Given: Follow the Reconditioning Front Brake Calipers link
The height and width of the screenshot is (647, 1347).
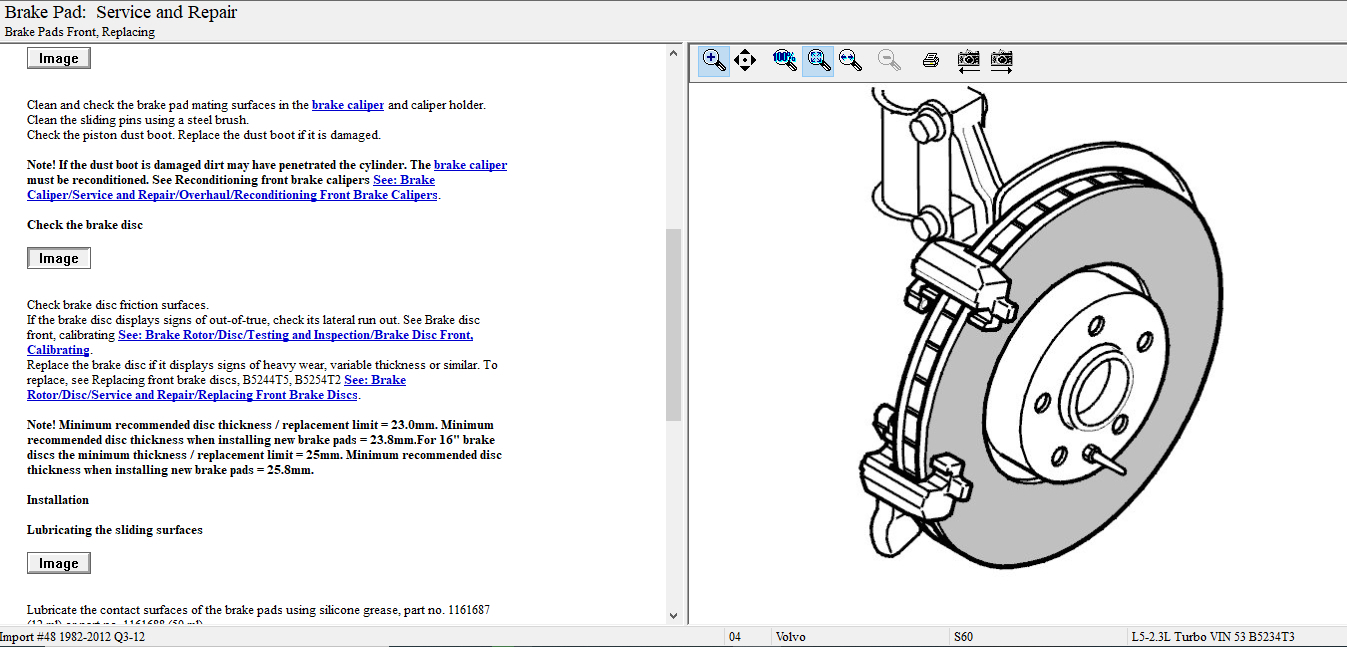Looking at the screenshot, I should point(232,195).
